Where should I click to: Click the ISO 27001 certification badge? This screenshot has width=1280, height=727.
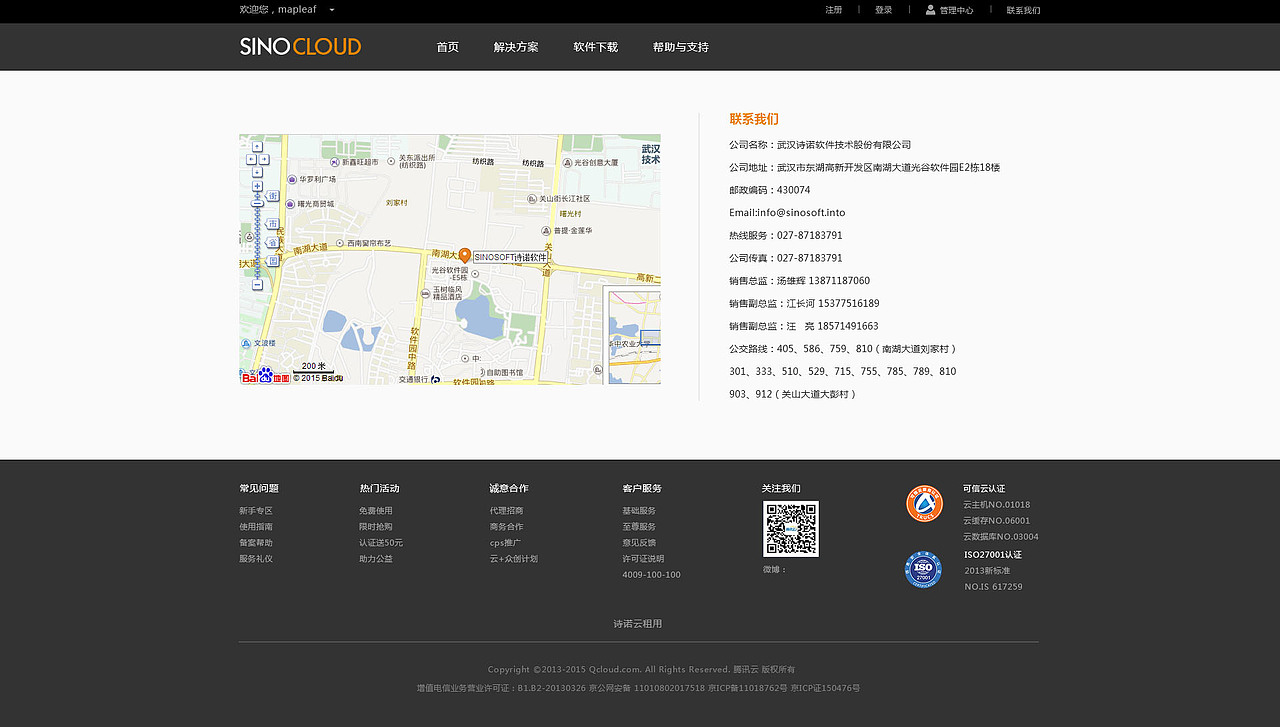coord(923,570)
